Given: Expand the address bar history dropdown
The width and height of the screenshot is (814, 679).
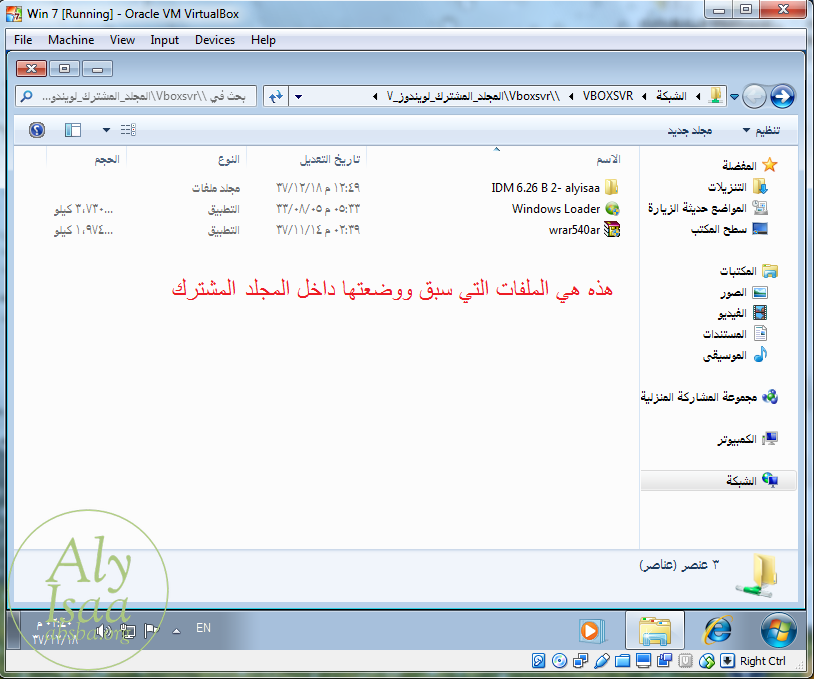Looking at the screenshot, I should pyautogui.click(x=298, y=96).
